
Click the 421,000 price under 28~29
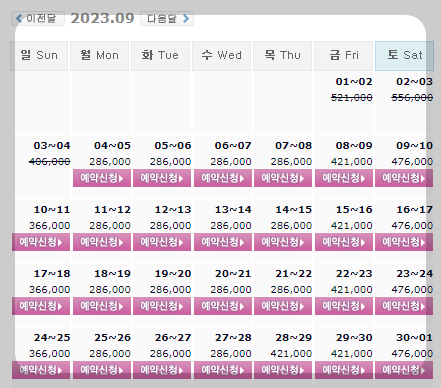pos(291,354)
